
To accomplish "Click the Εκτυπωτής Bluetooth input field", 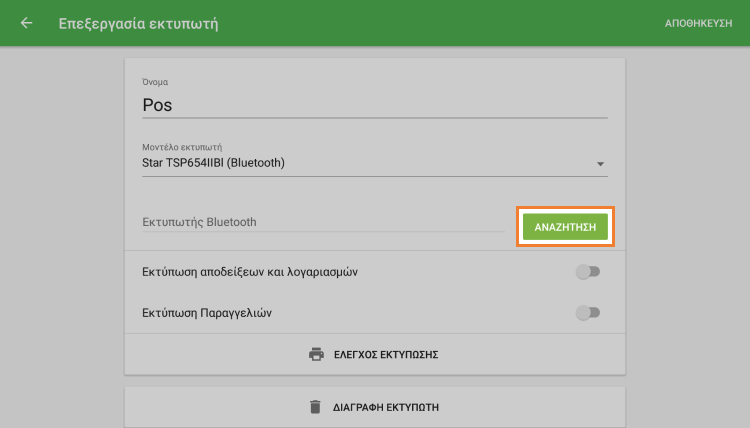I will click(322, 222).
